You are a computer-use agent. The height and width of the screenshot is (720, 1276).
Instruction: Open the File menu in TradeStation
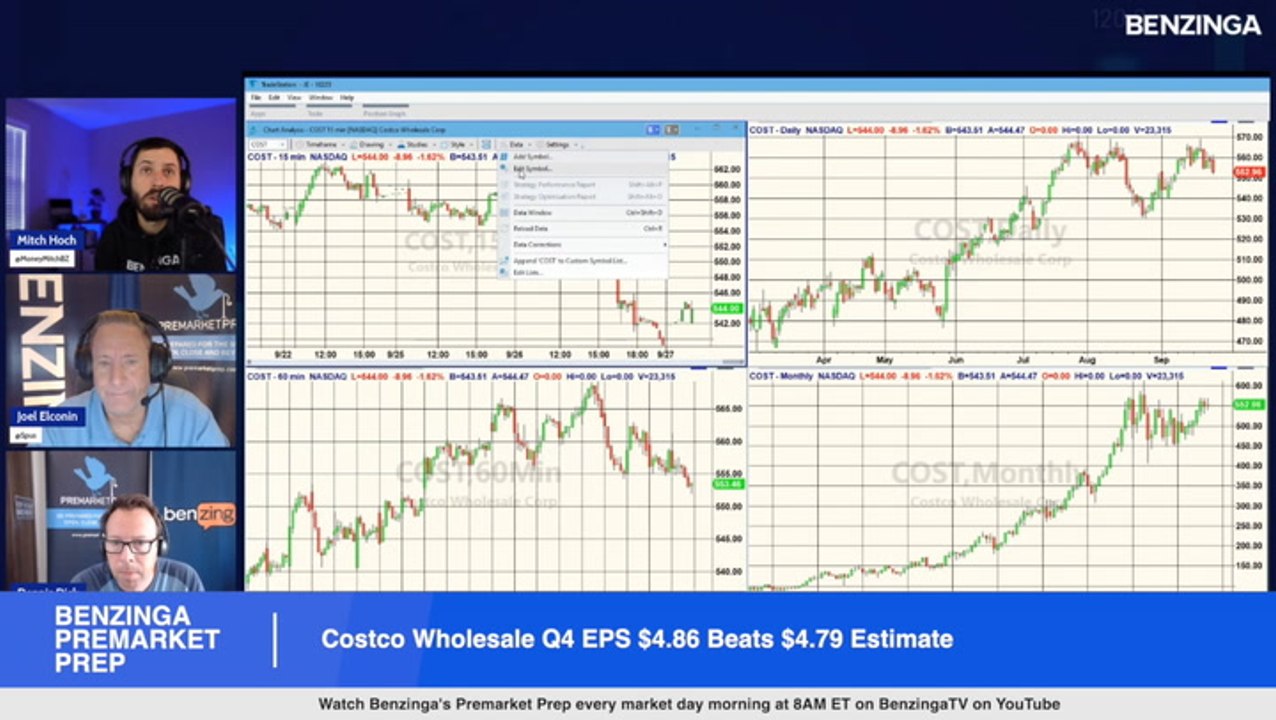point(256,98)
